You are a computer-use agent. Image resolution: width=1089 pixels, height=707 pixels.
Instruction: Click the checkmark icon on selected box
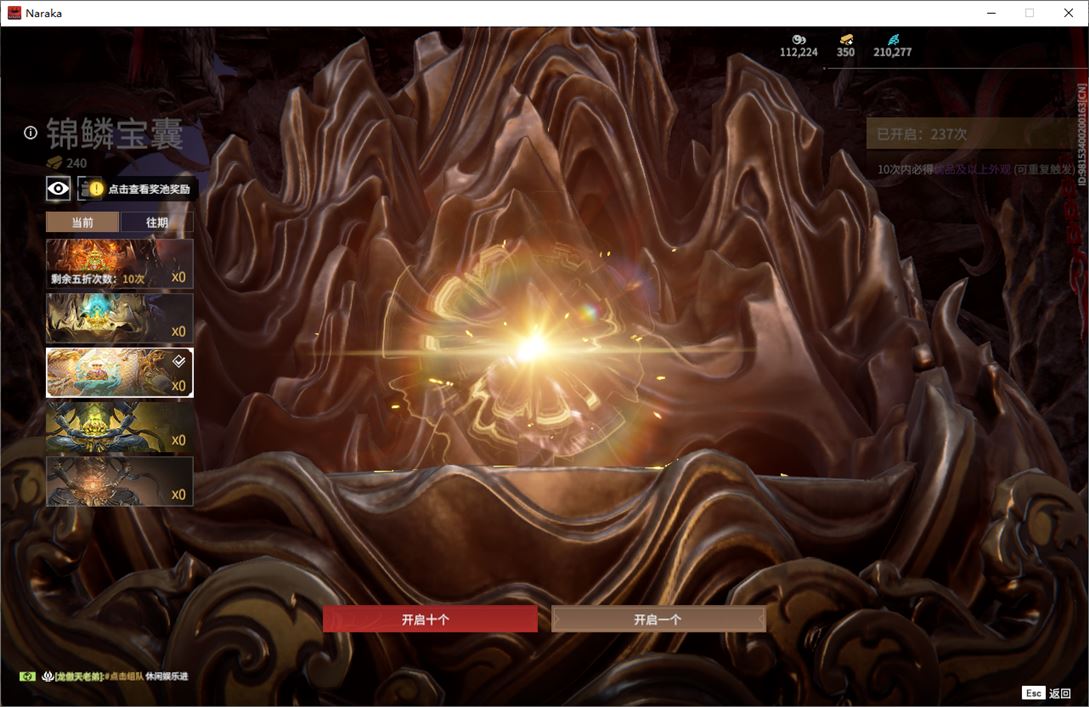pos(178,360)
